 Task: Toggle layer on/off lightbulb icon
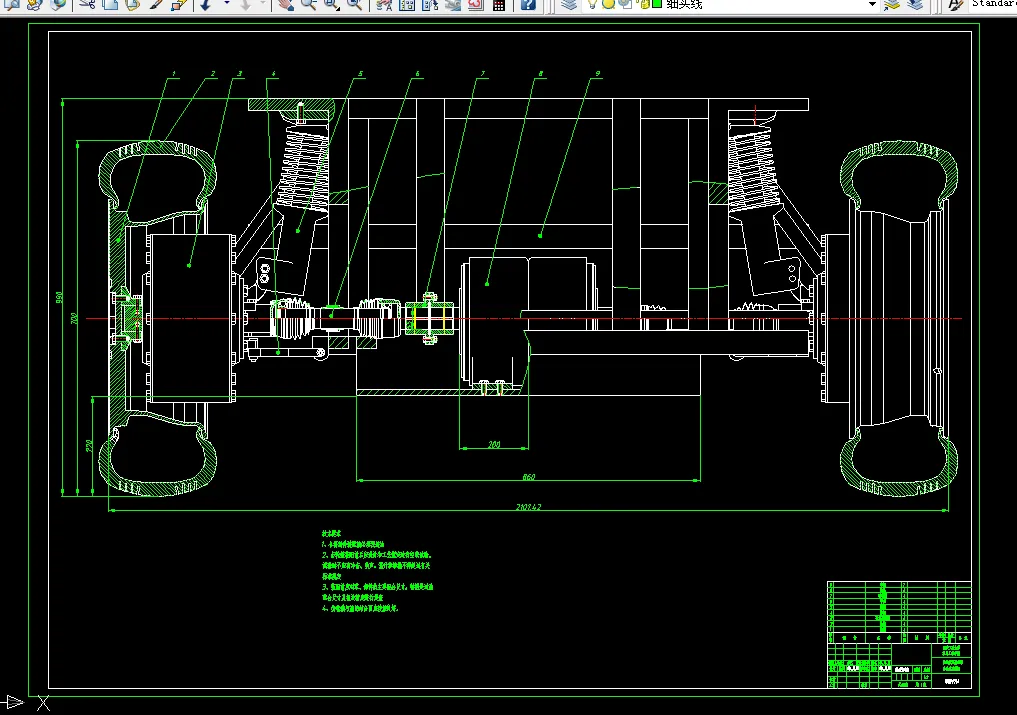592,4
